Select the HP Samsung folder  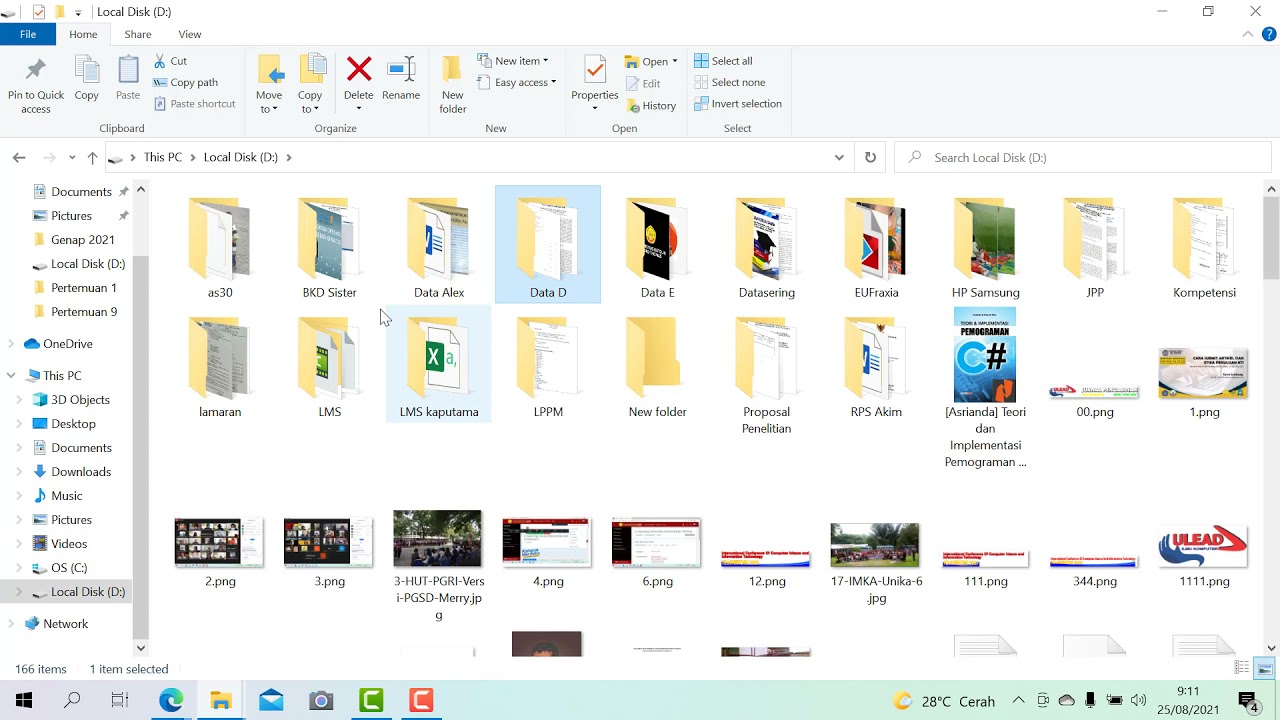(986, 246)
